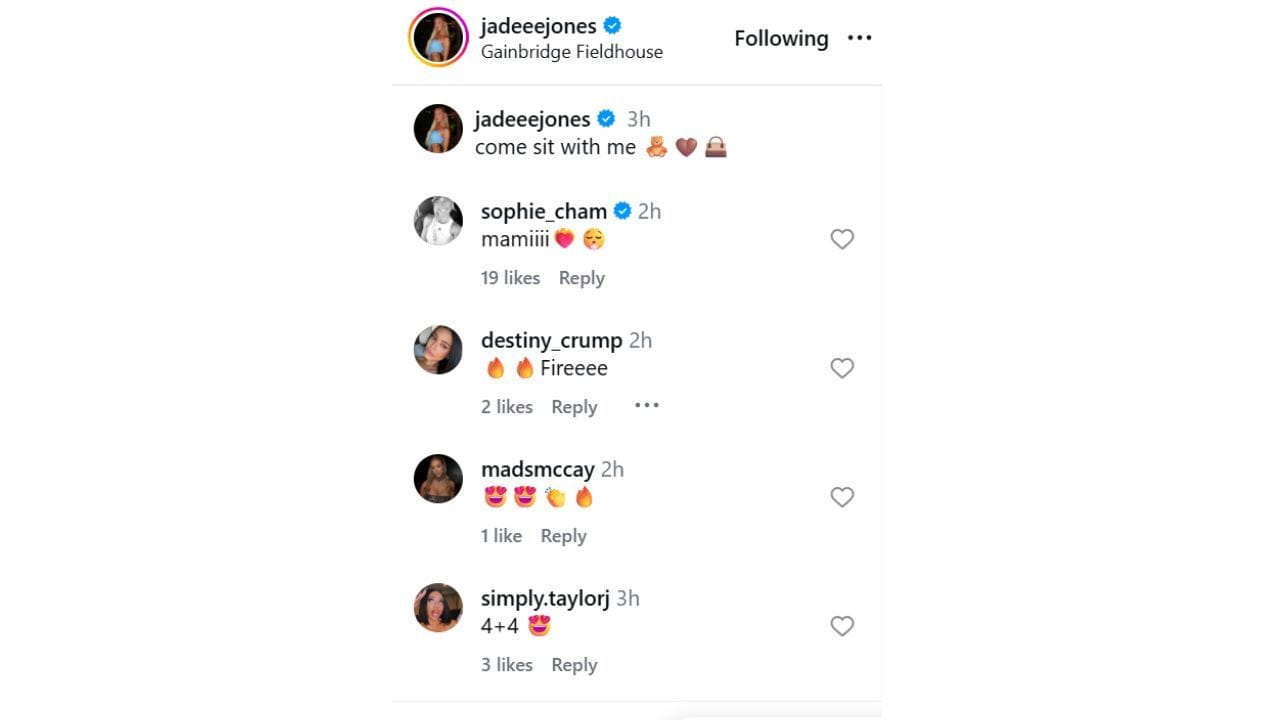
Task: Like sophie_cham's comment using the heart icon
Action: (842, 239)
